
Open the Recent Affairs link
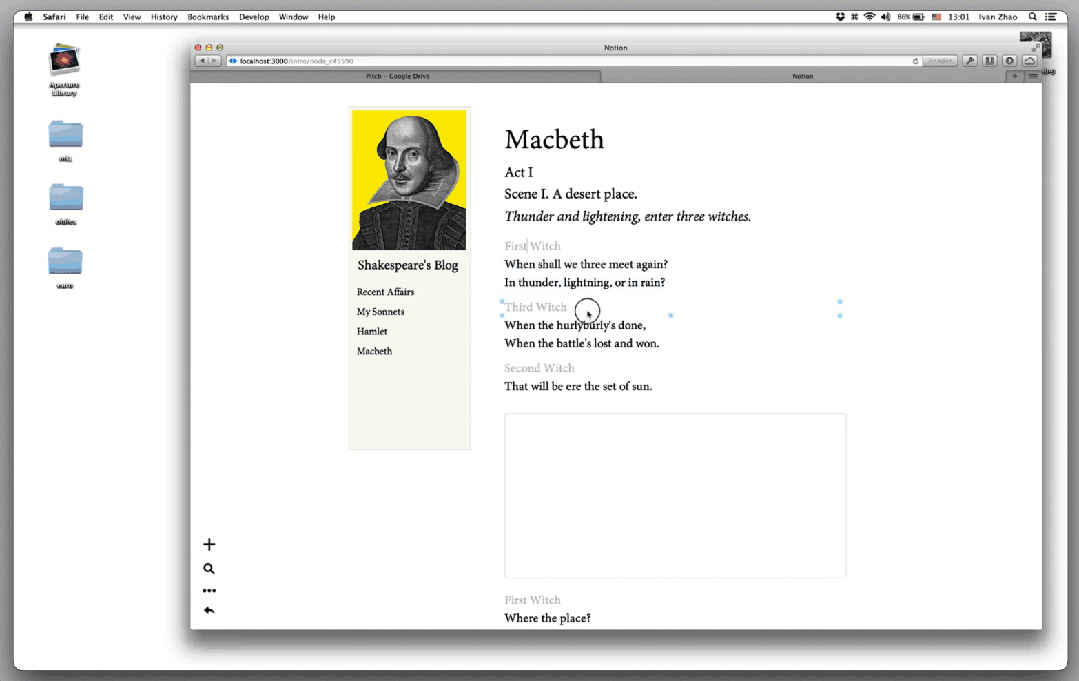[x=385, y=291]
